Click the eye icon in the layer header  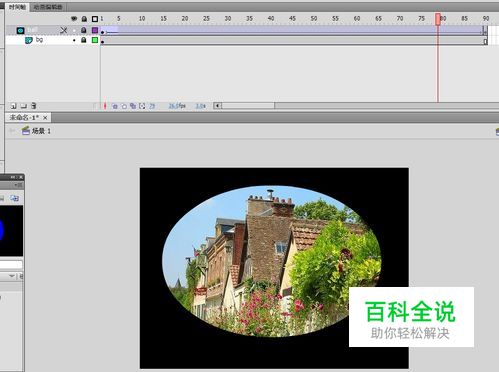point(74,19)
